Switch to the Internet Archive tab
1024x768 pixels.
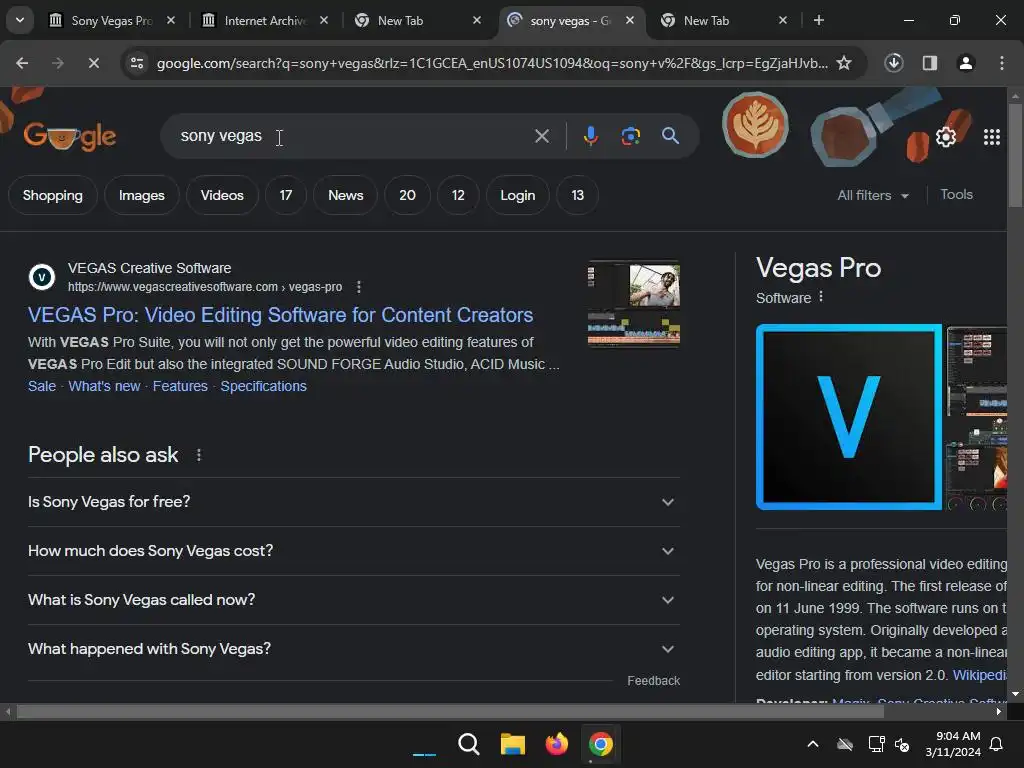click(264, 21)
